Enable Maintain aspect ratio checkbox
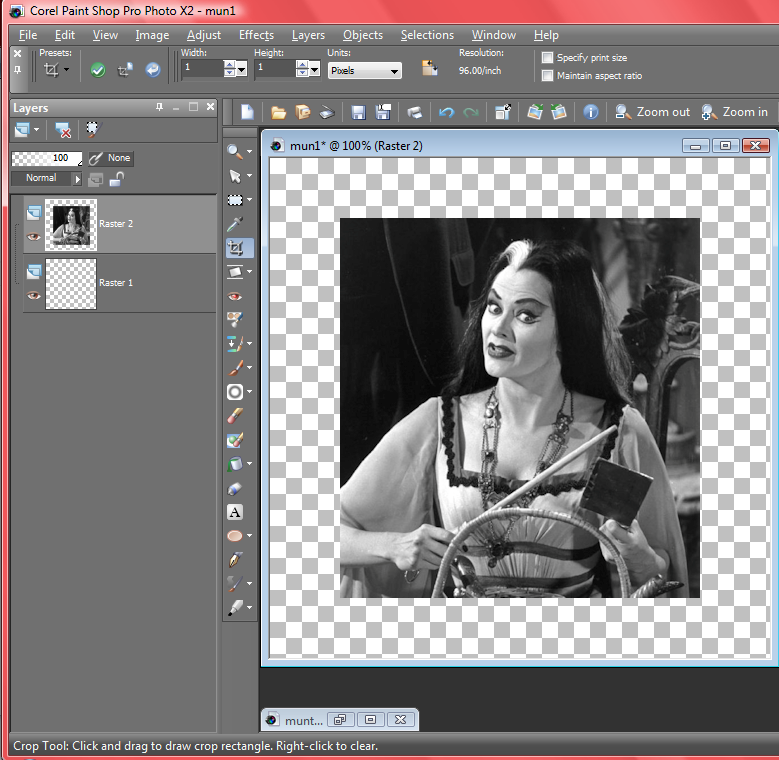This screenshot has width=779, height=760. 547,76
